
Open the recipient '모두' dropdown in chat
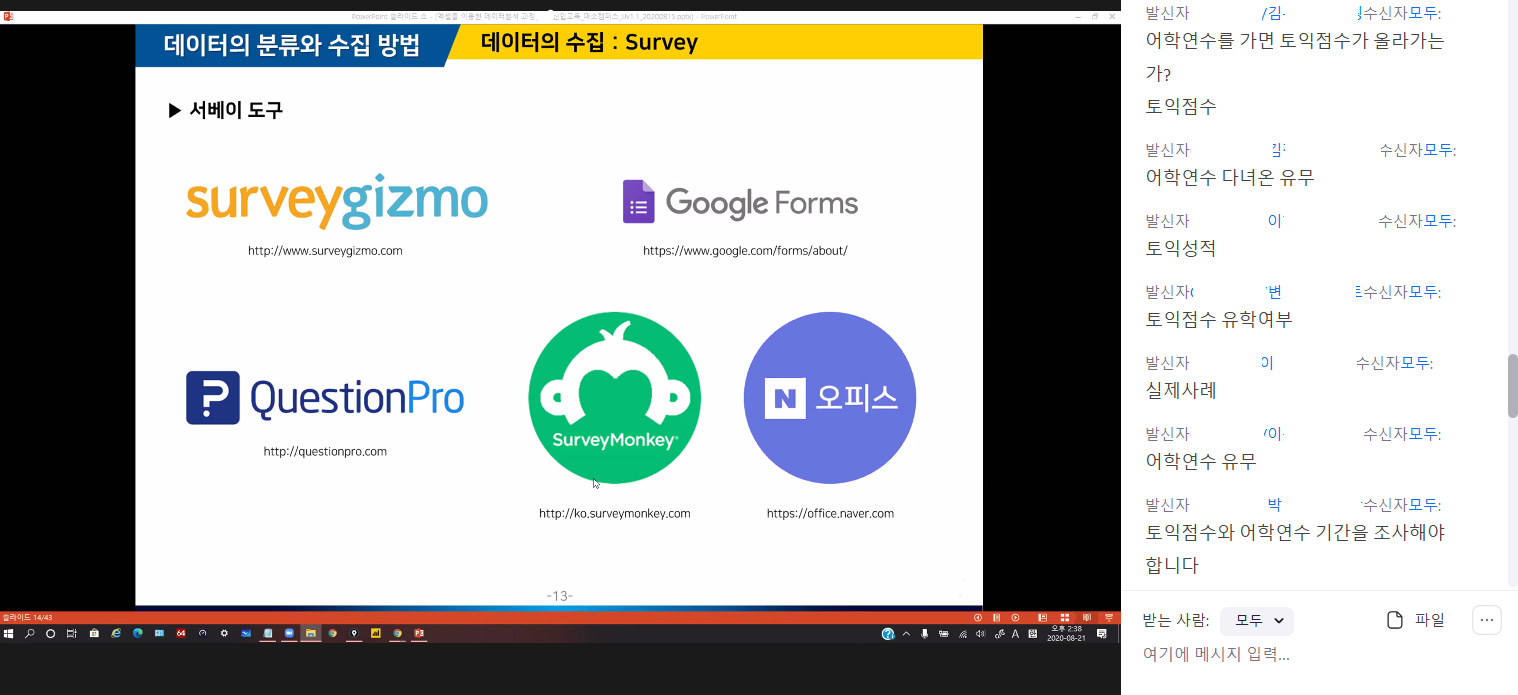click(x=1256, y=621)
